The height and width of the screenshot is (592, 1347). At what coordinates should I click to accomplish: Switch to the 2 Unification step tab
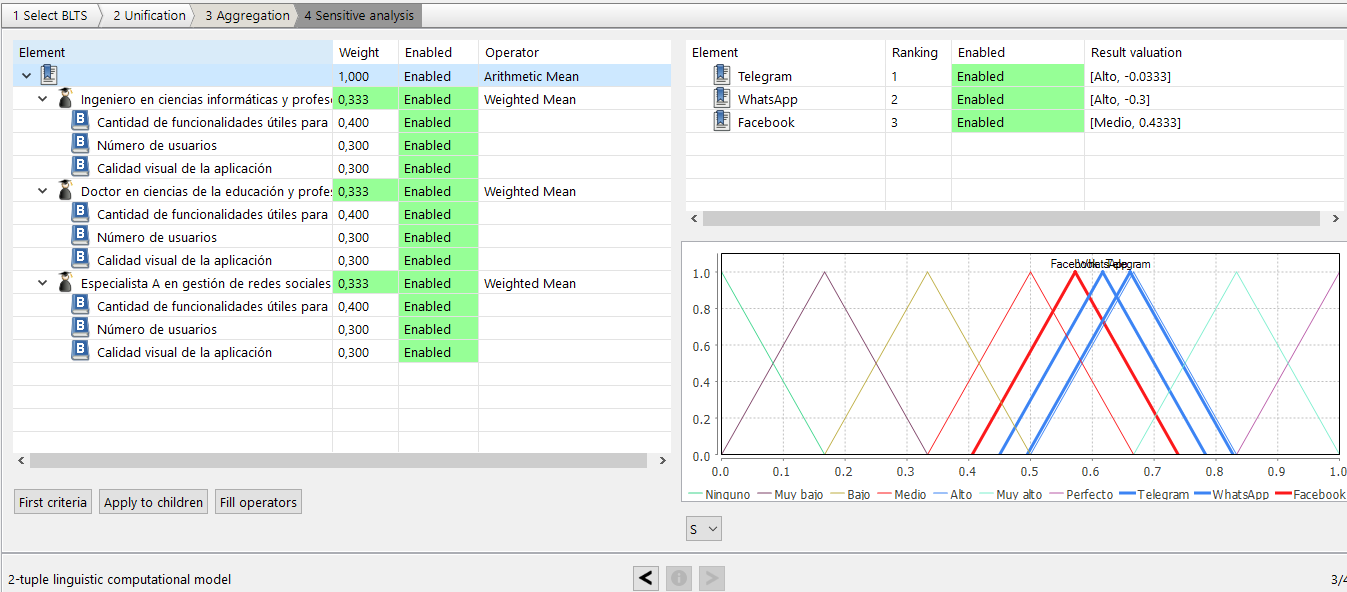point(148,15)
